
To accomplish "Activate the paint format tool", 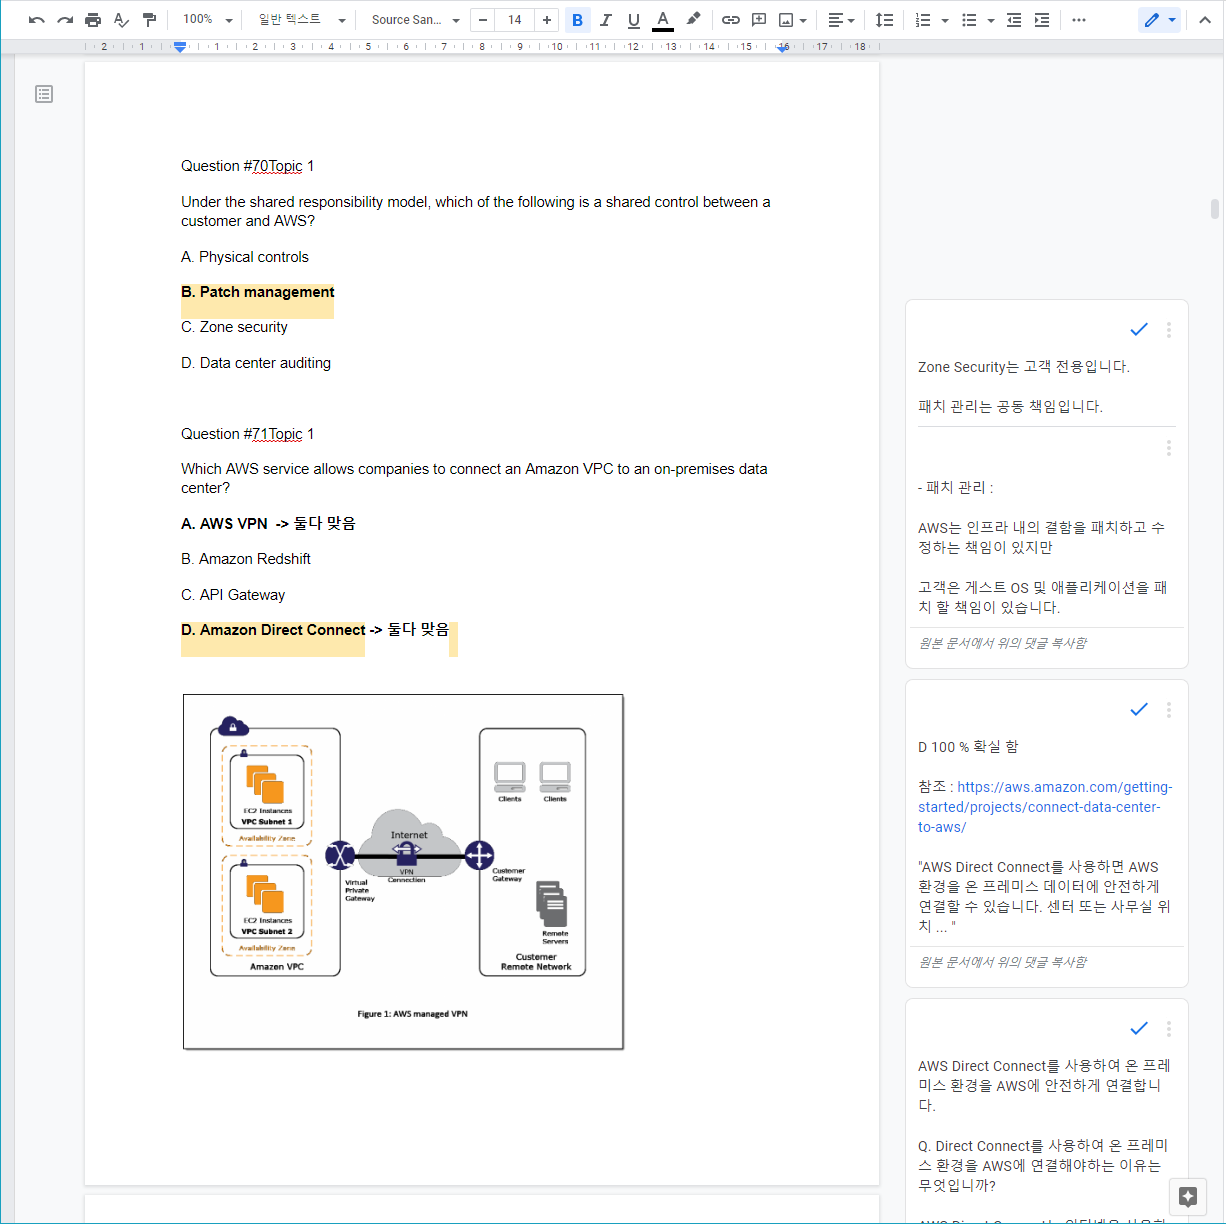I will click(x=149, y=20).
